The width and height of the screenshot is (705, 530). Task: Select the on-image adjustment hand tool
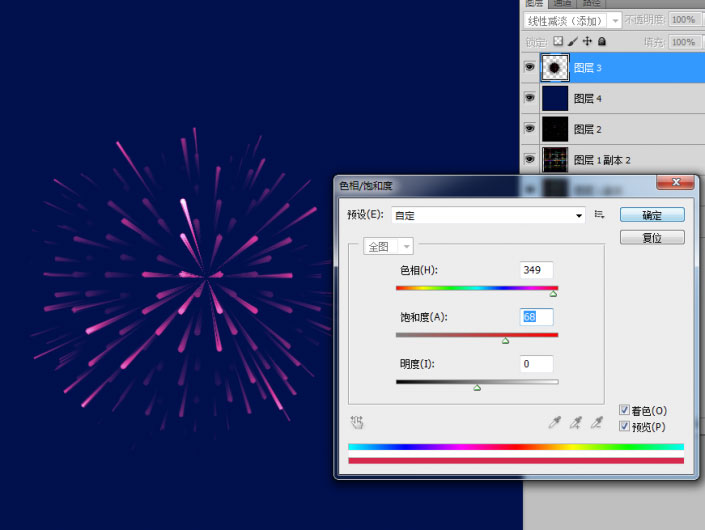coord(357,423)
